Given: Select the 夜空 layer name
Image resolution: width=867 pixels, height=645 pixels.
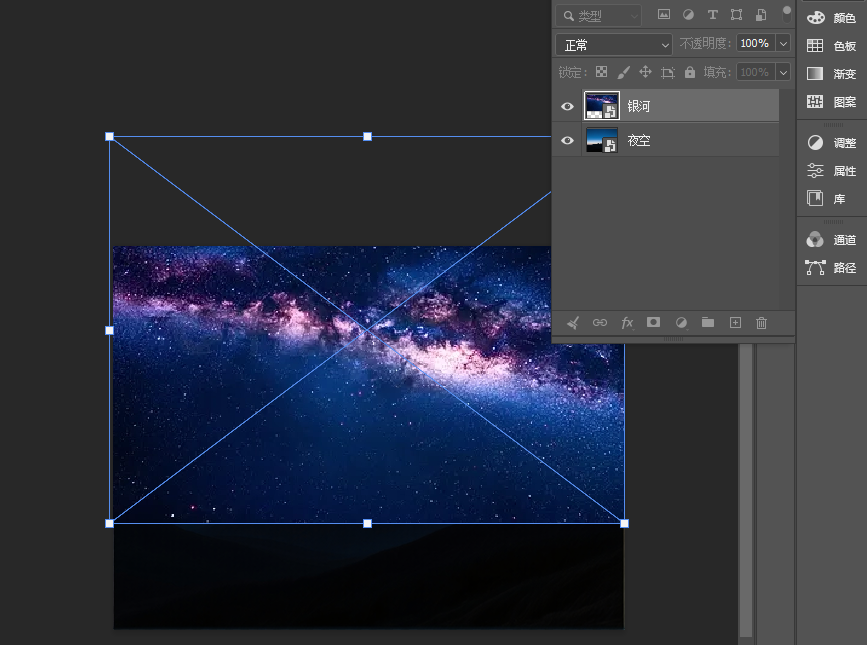Looking at the screenshot, I should [639, 140].
